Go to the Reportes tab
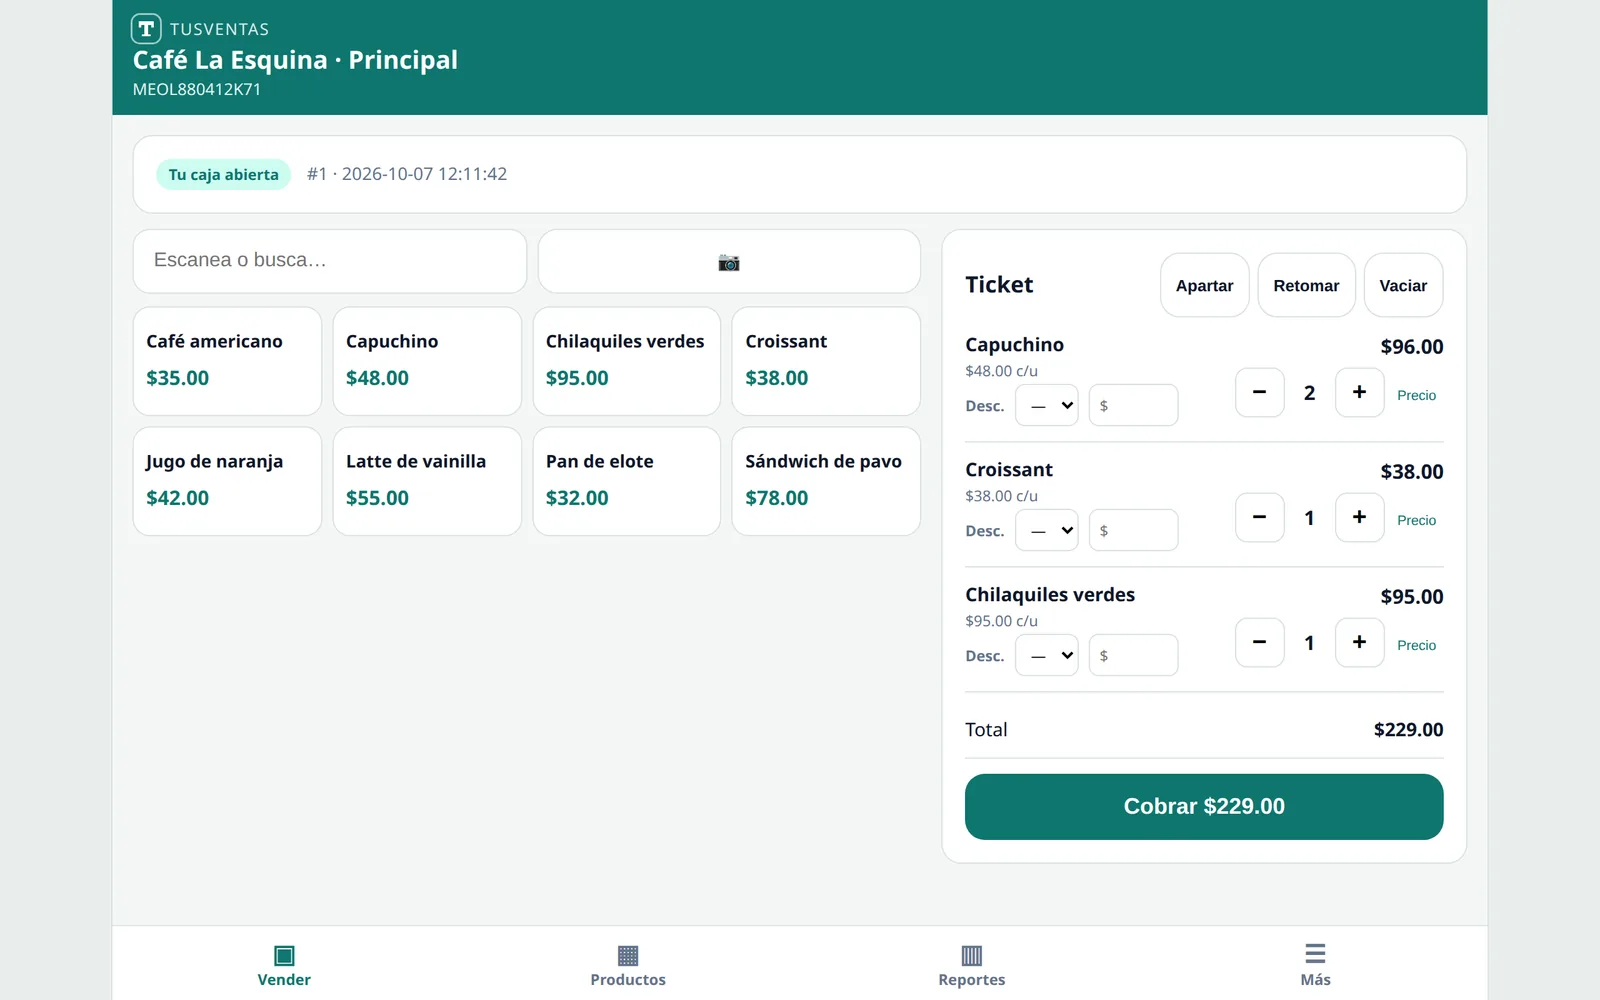Screen dimensions: 1600x1000 pos(972,965)
